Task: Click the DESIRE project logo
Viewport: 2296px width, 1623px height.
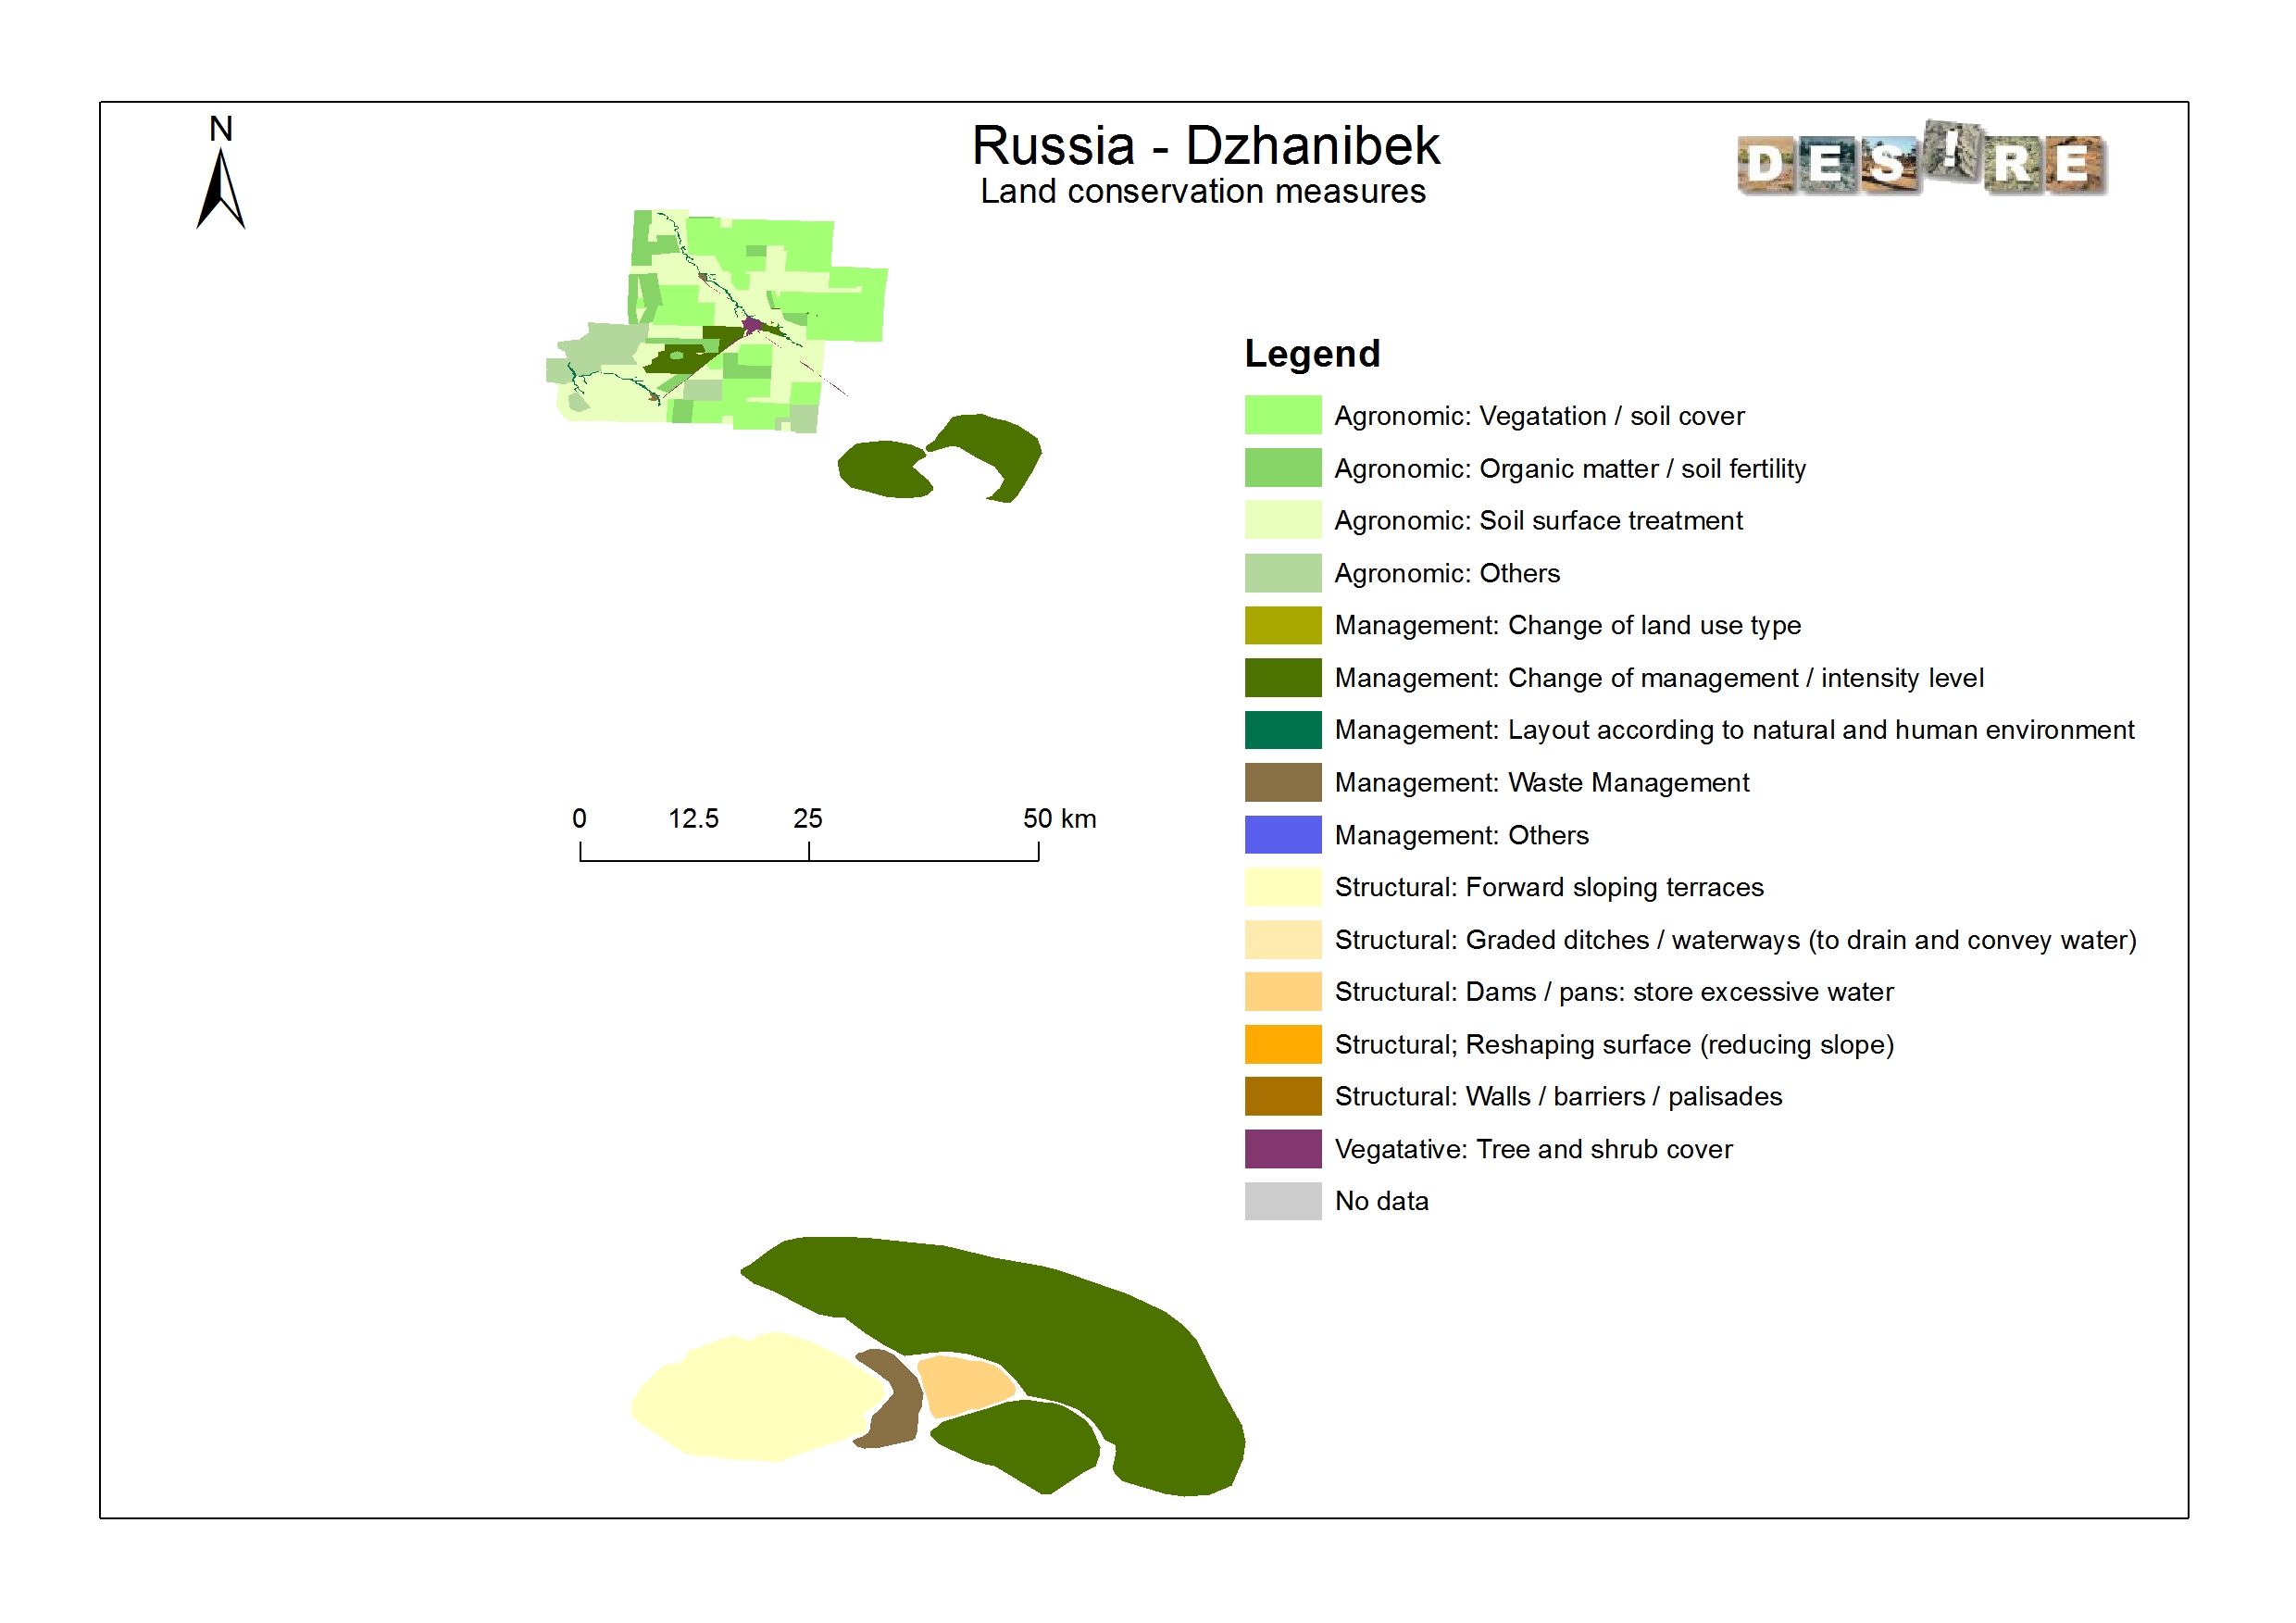Action: click(1921, 160)
